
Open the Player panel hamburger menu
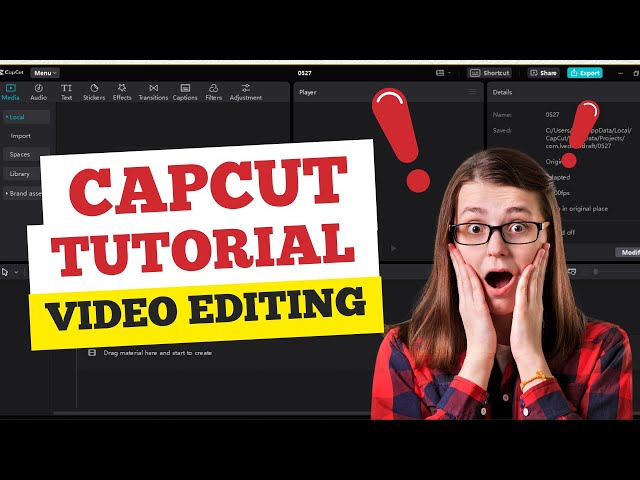(472, 92)
